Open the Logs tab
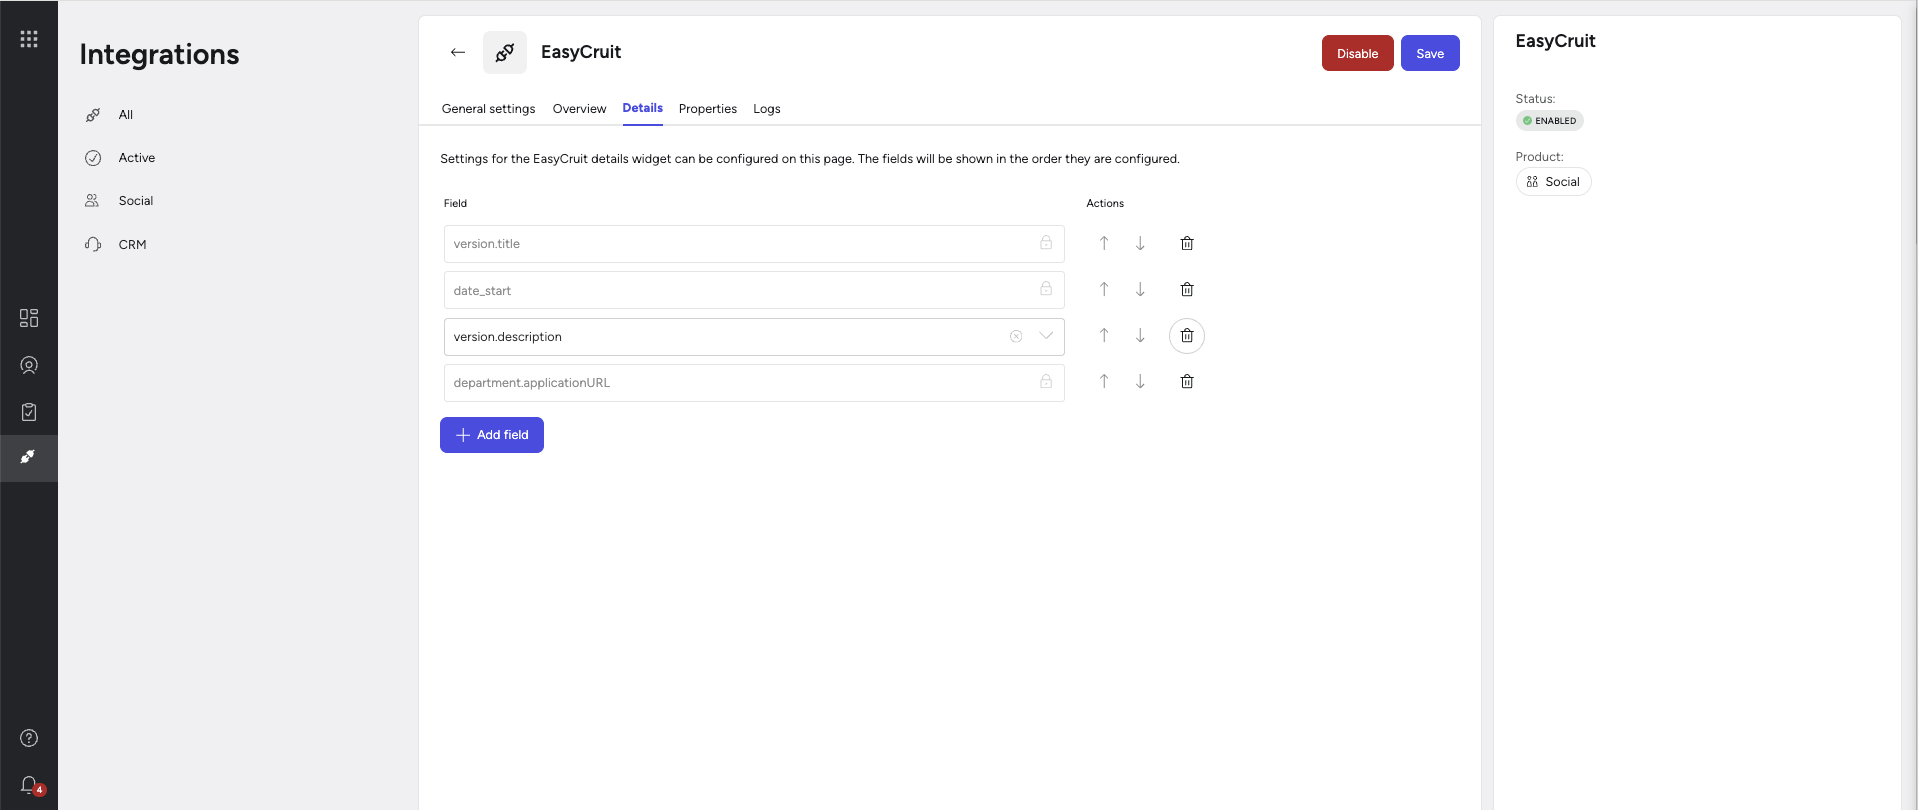1918x810 pixels. 767,109
